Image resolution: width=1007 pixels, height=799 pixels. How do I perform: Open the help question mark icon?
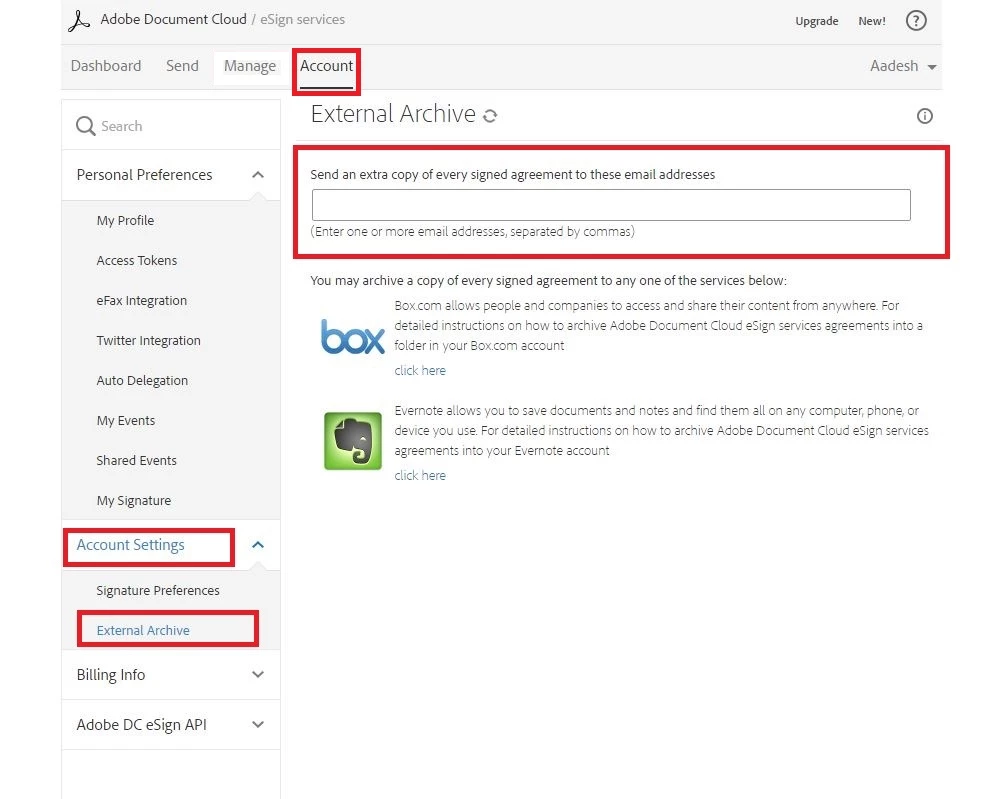tap(916, 21)
